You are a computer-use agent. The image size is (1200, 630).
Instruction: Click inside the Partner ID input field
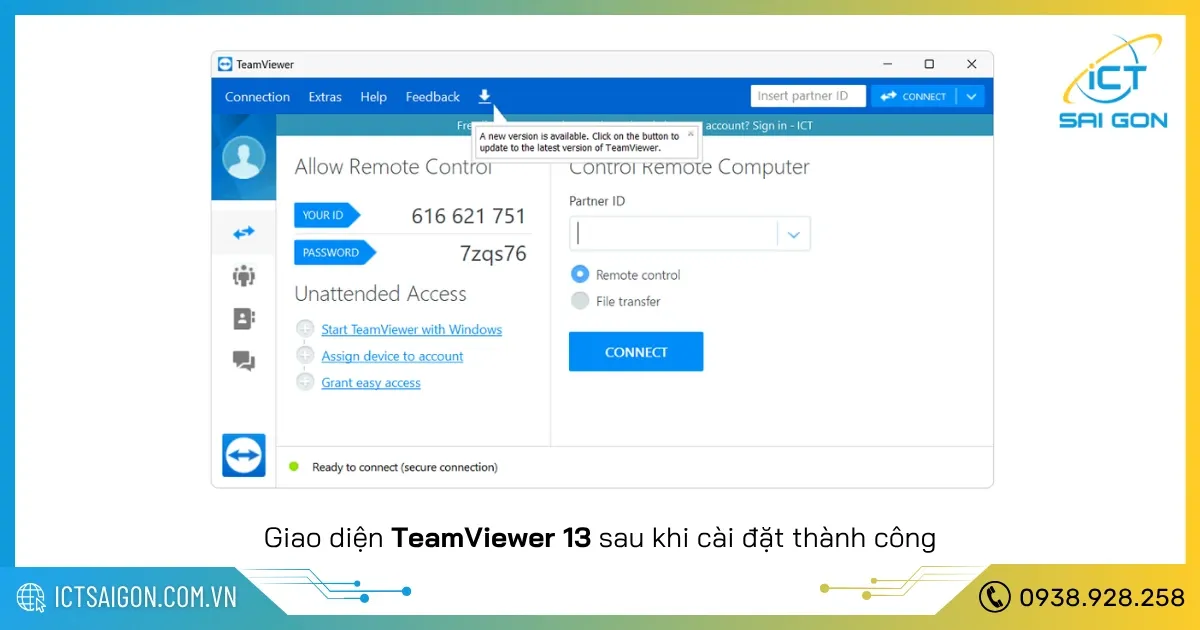670,233
